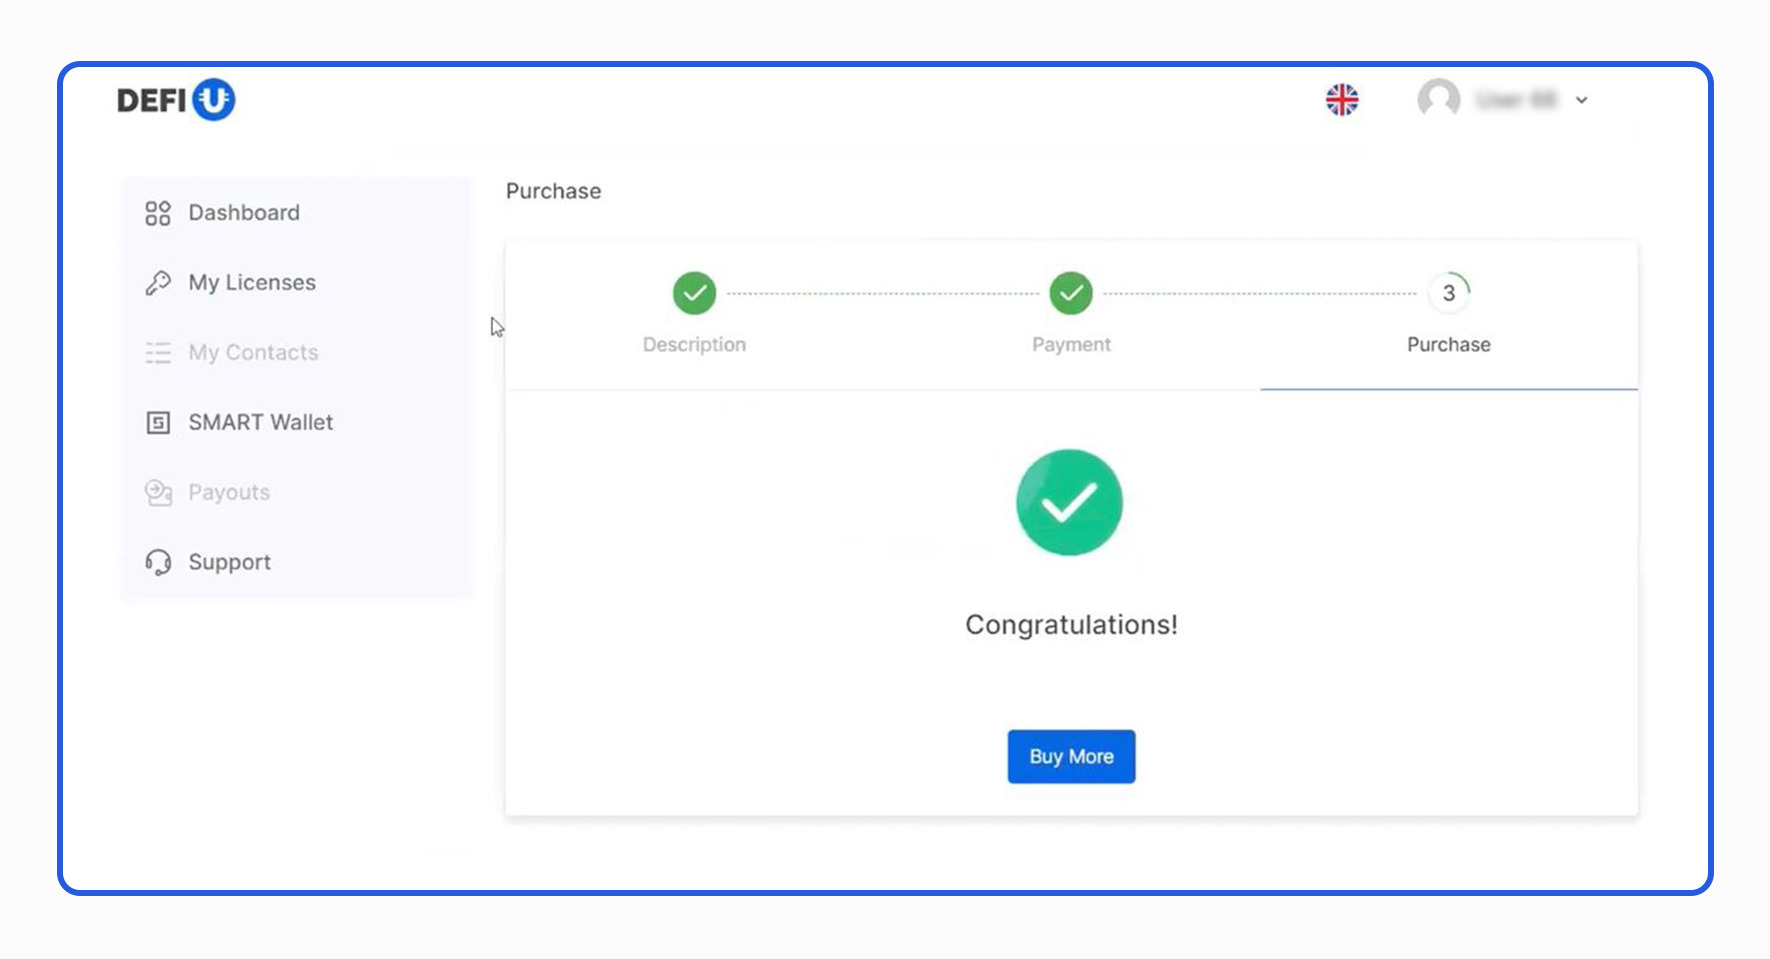Viewport: 1770px width, 959px height.
Task: Expand the user account dropdown arrow
Action: (1581, 100)
